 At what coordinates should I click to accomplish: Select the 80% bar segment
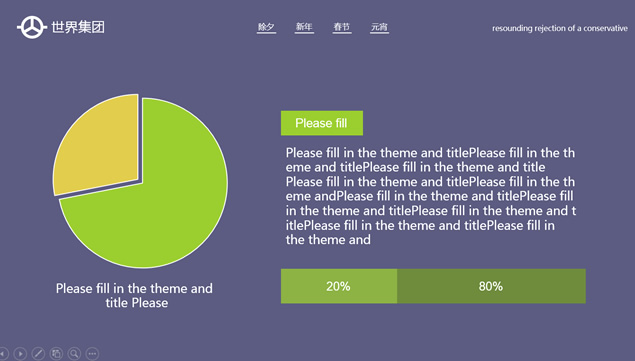coord(491,286)
